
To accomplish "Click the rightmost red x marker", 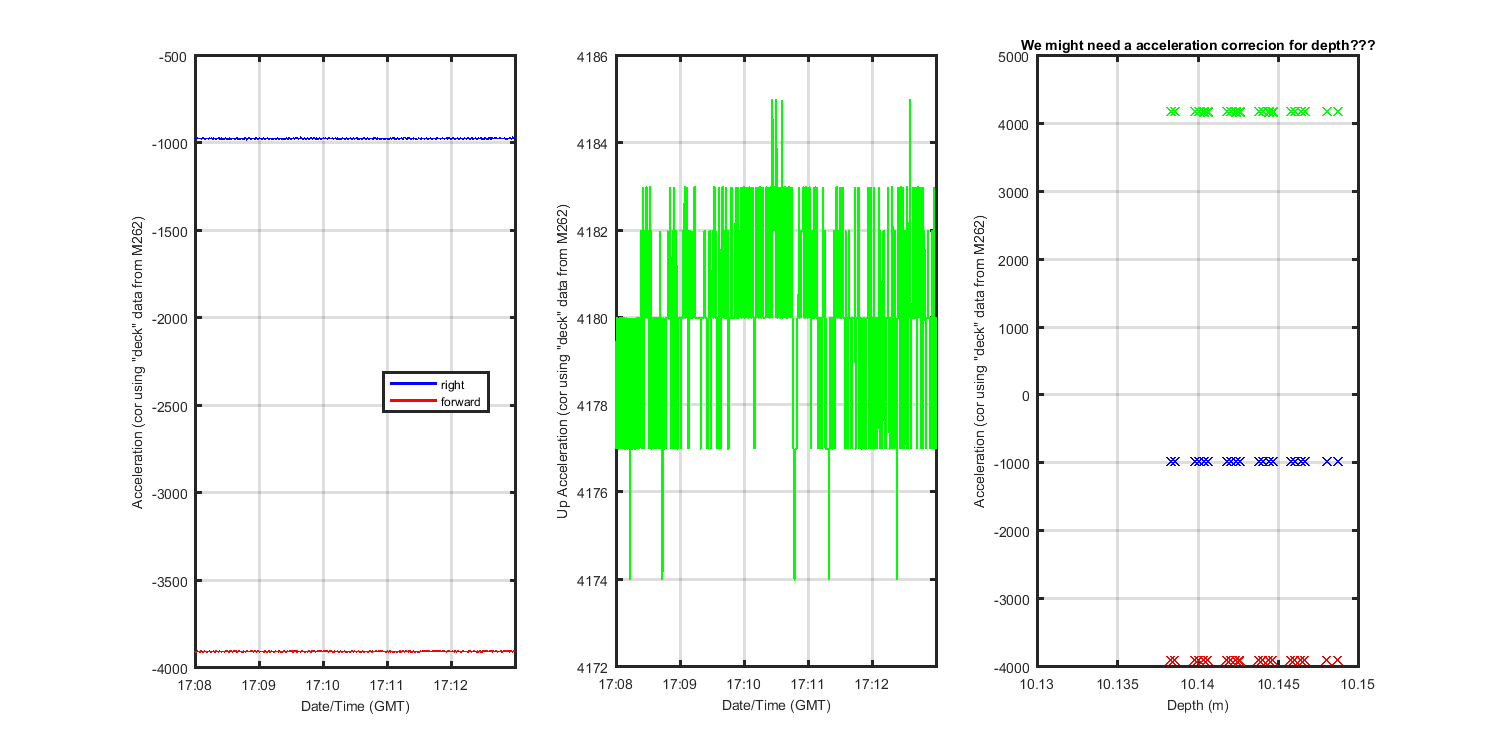I will (1338, 660).
